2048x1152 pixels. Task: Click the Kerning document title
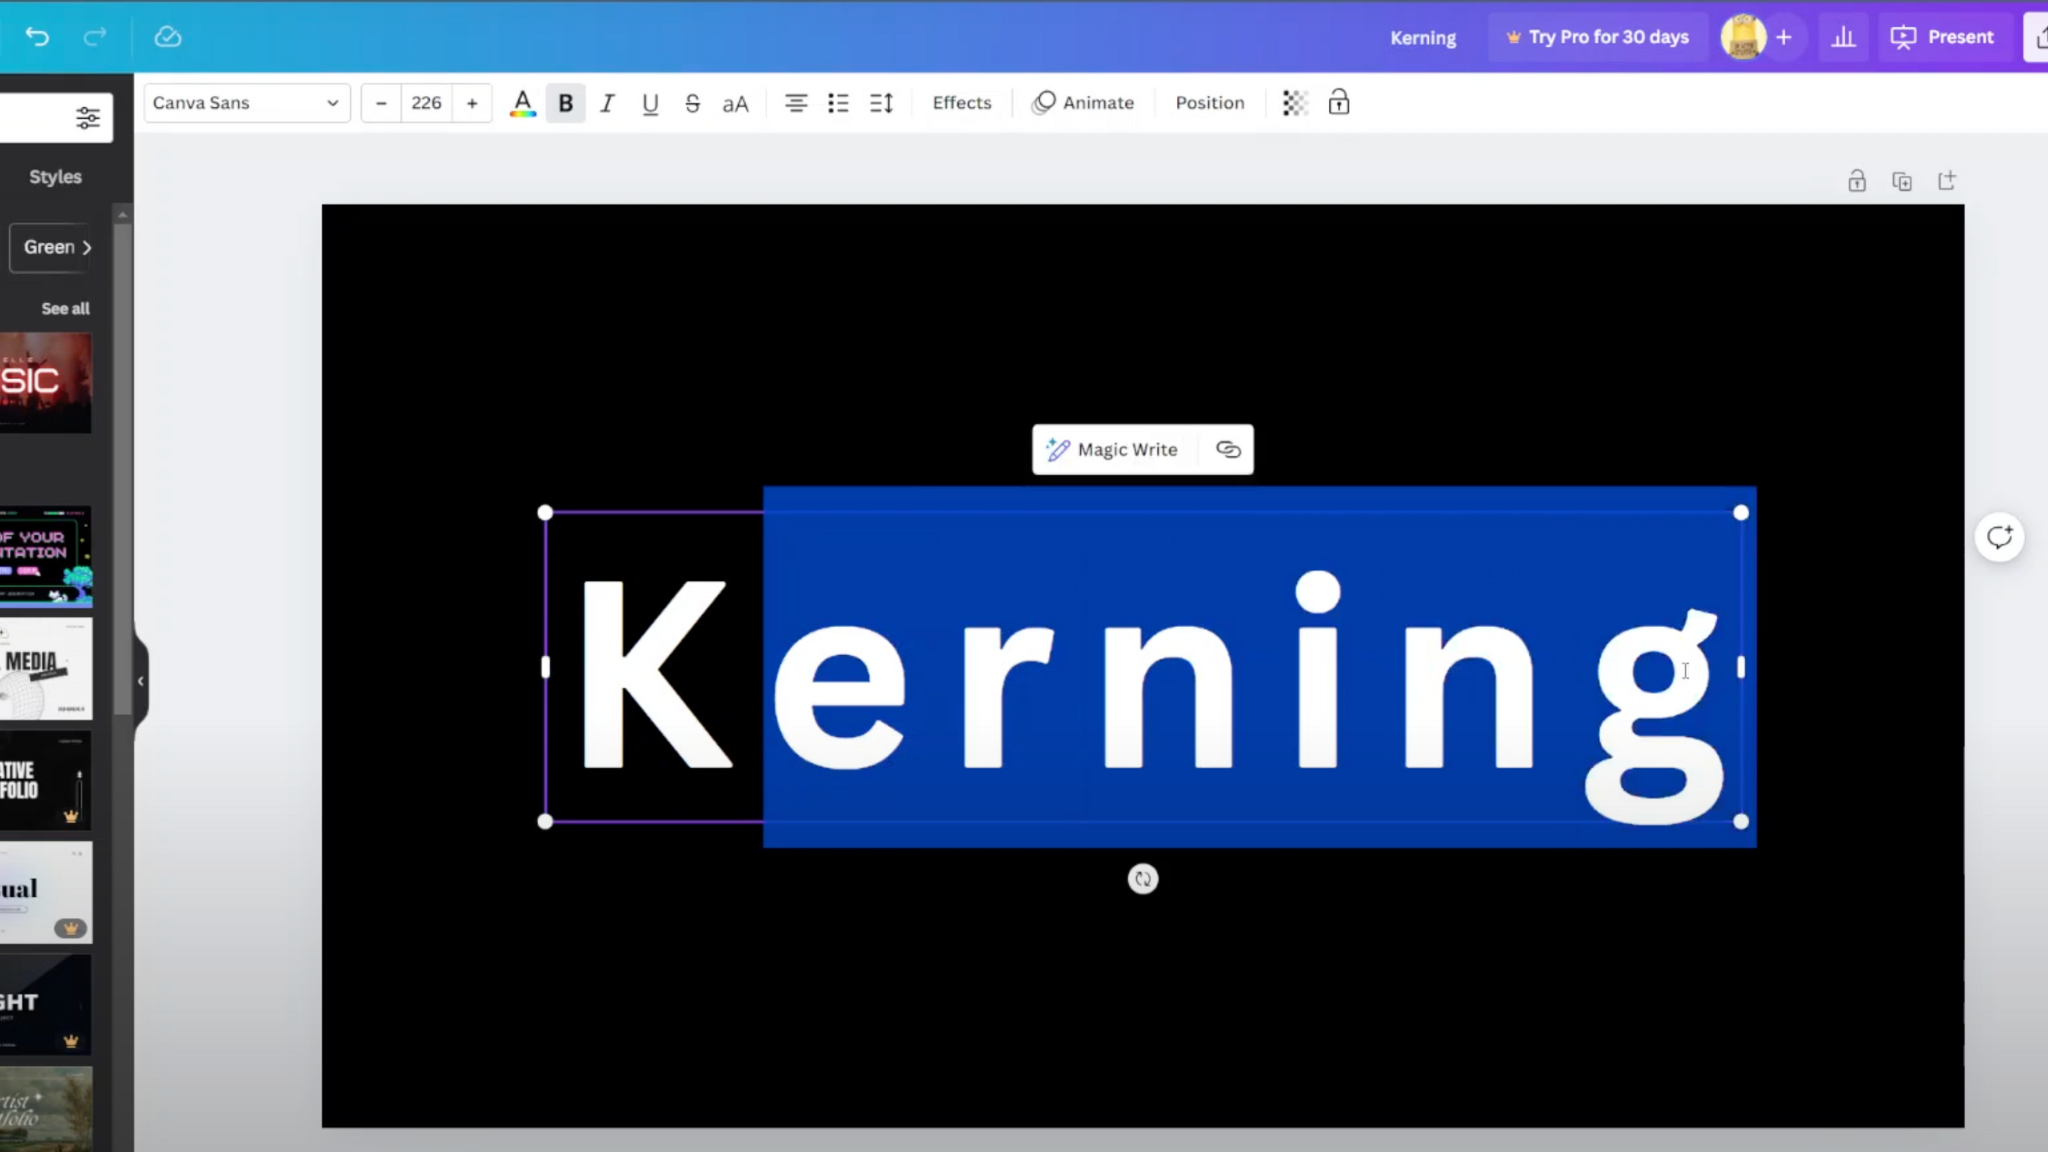(1423, 38)
